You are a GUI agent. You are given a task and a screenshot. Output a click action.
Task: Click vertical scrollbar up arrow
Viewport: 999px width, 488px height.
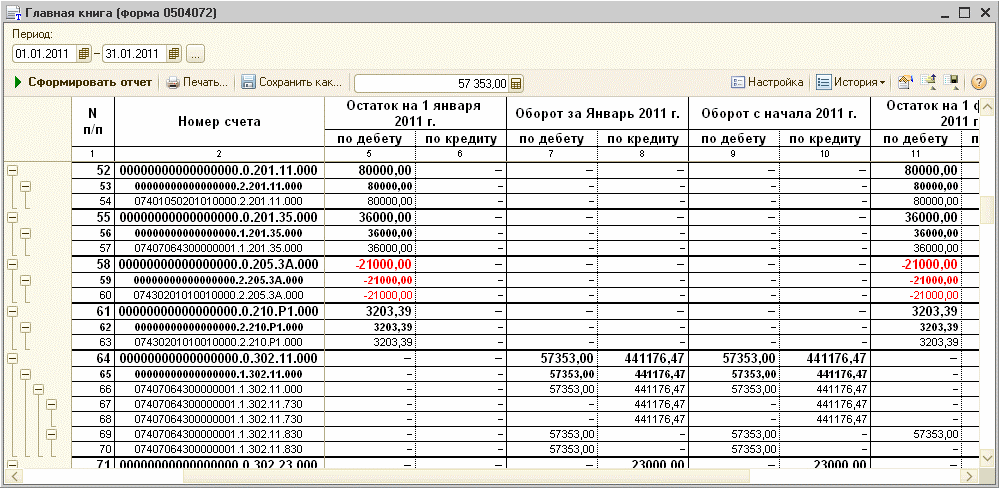(x=987, y=106)
